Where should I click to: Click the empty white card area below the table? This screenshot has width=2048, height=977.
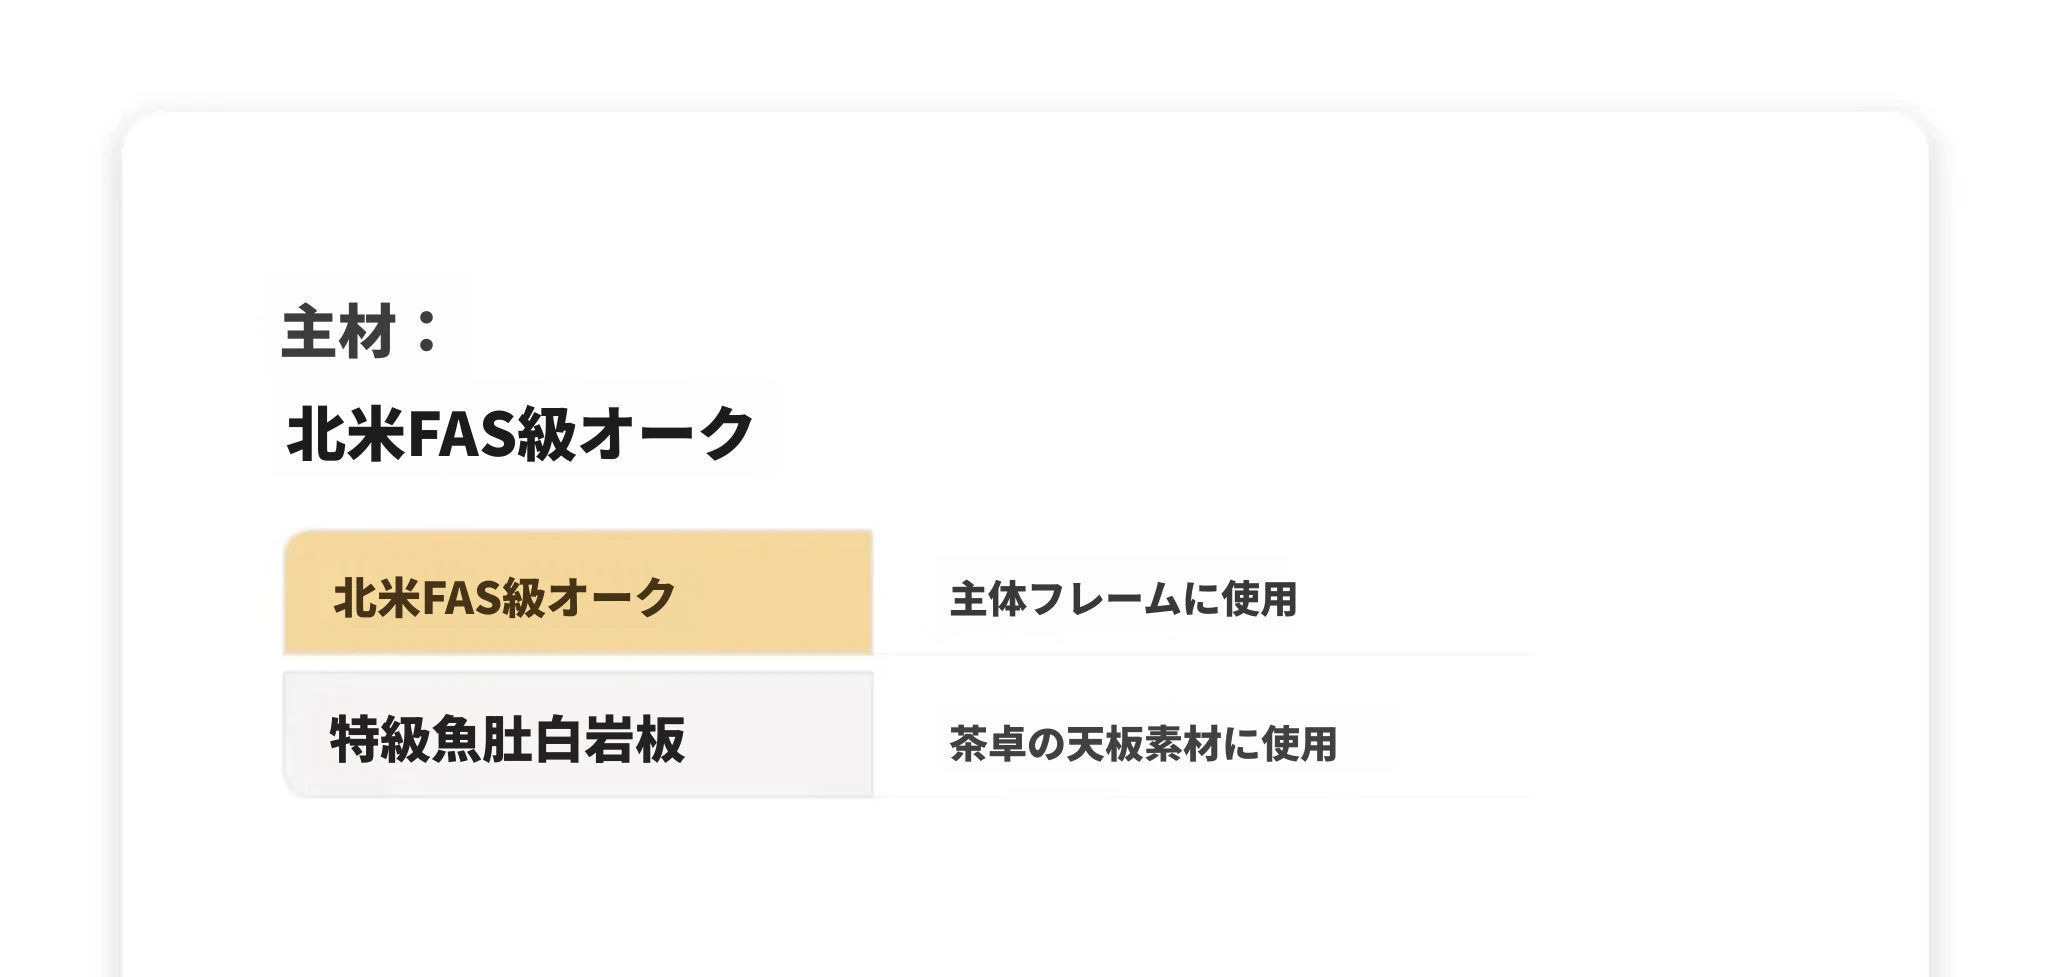1024,890
